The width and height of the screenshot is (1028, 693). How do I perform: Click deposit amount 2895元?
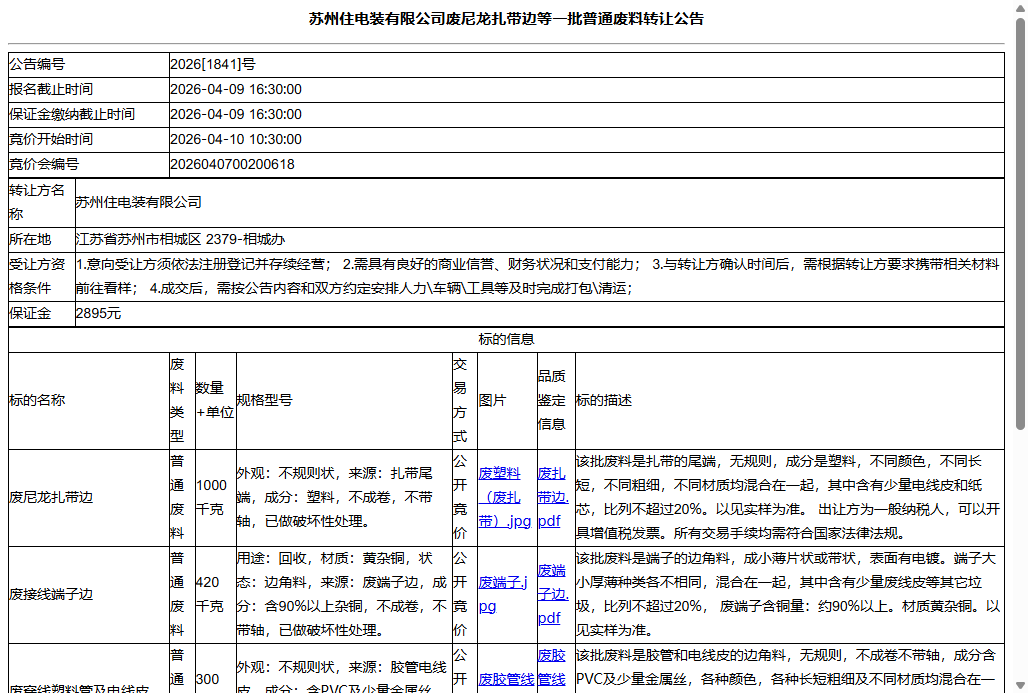[98, 313]
